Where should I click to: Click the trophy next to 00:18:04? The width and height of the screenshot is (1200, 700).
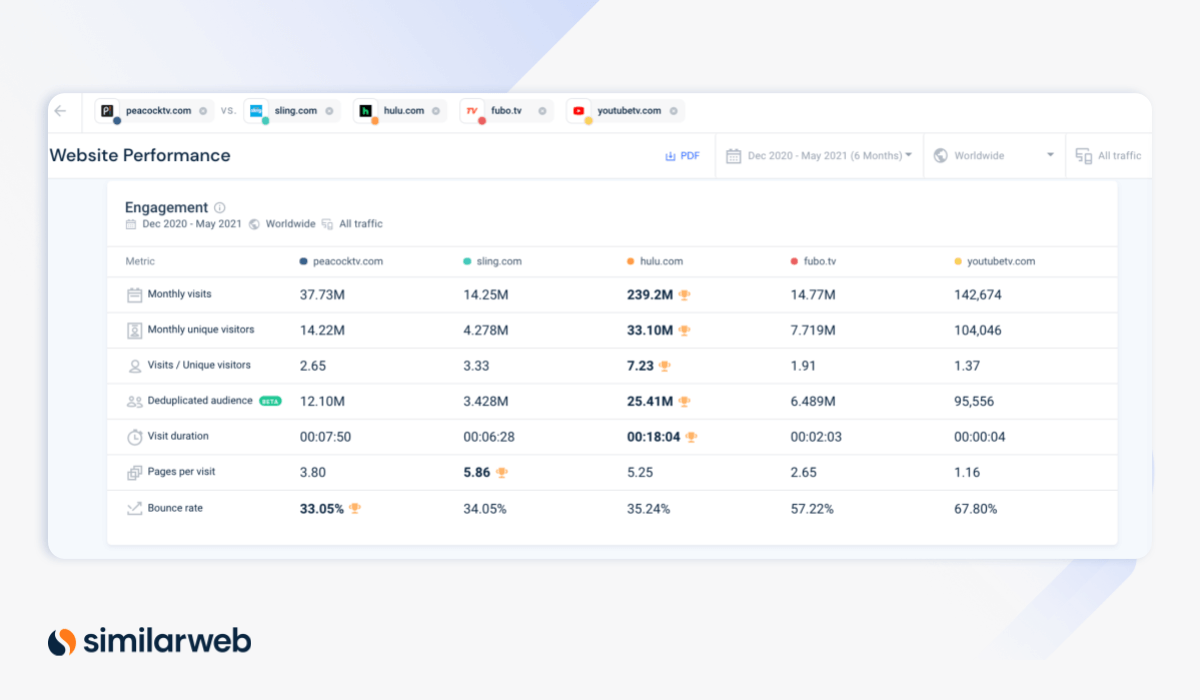pyautogui.click(x=690, y=437)
